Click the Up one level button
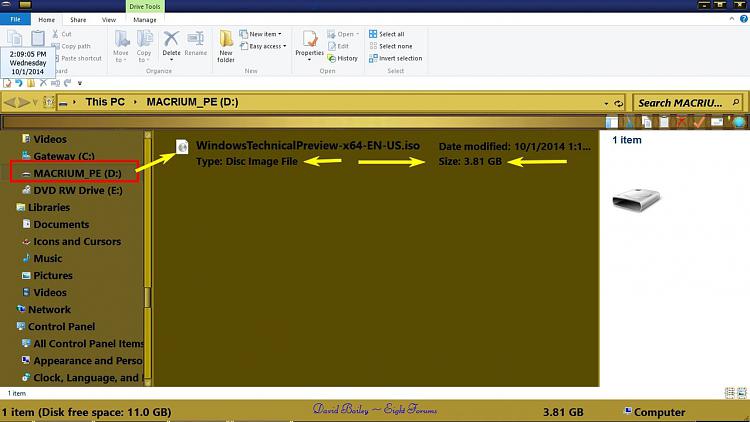This screenshot has width=750, height=422. point(48,102)
